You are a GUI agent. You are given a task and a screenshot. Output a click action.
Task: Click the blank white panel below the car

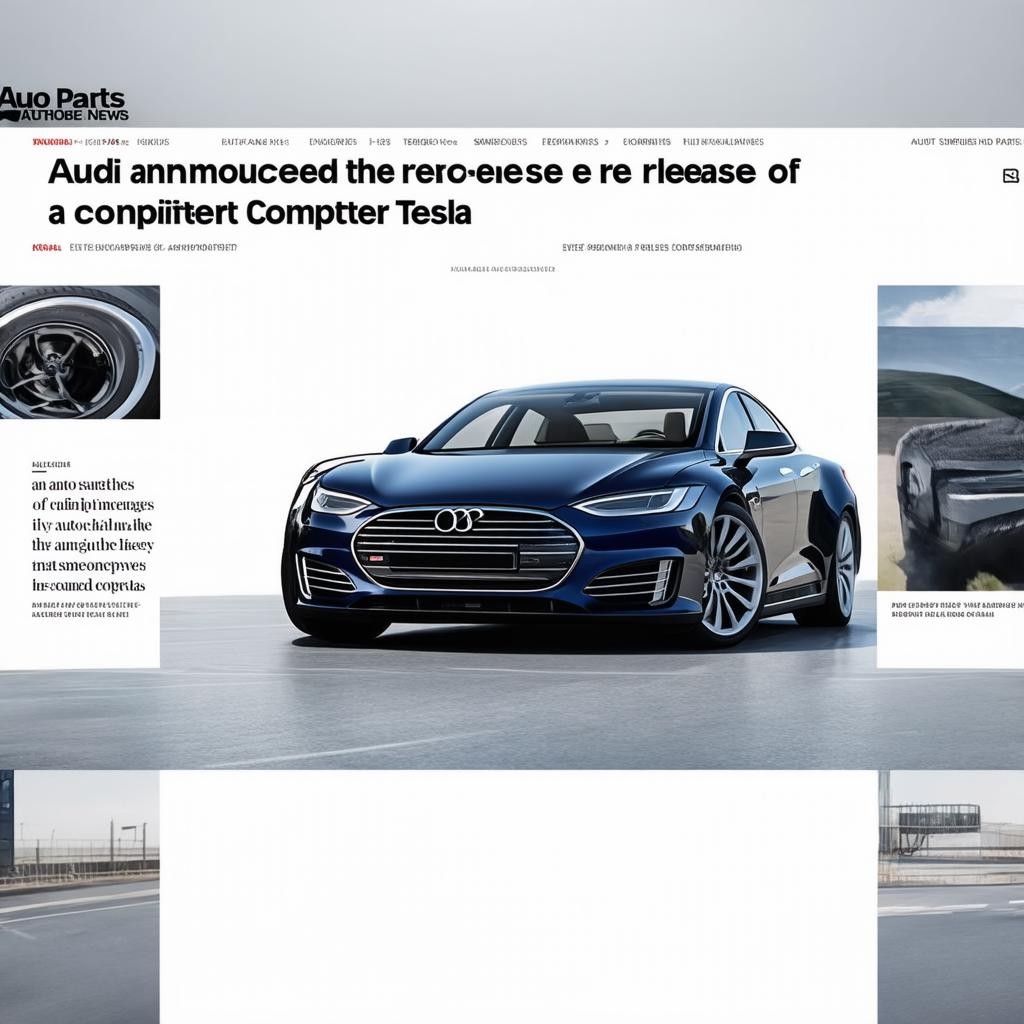(x=518, y=896)
